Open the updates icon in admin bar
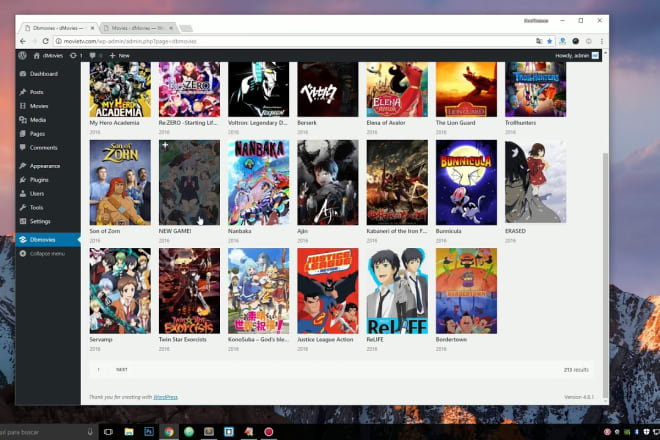 pyautogui.click(x=76, y=56)
